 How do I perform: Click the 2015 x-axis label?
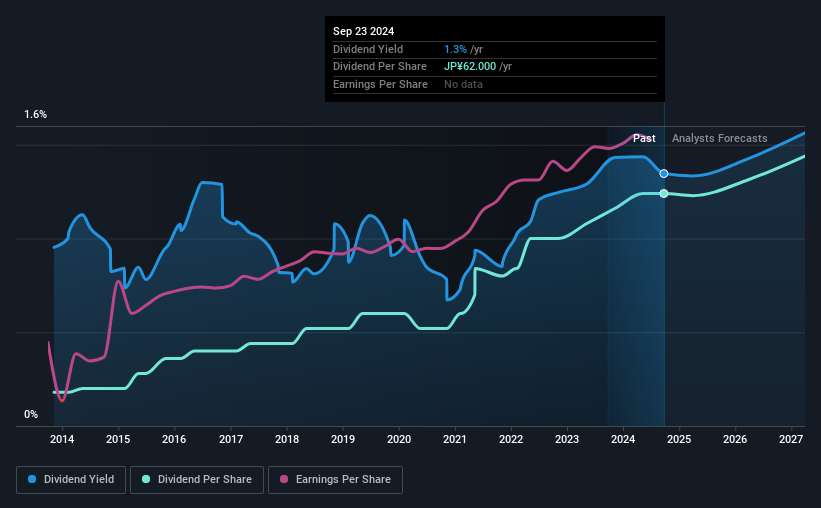point(118,439)
